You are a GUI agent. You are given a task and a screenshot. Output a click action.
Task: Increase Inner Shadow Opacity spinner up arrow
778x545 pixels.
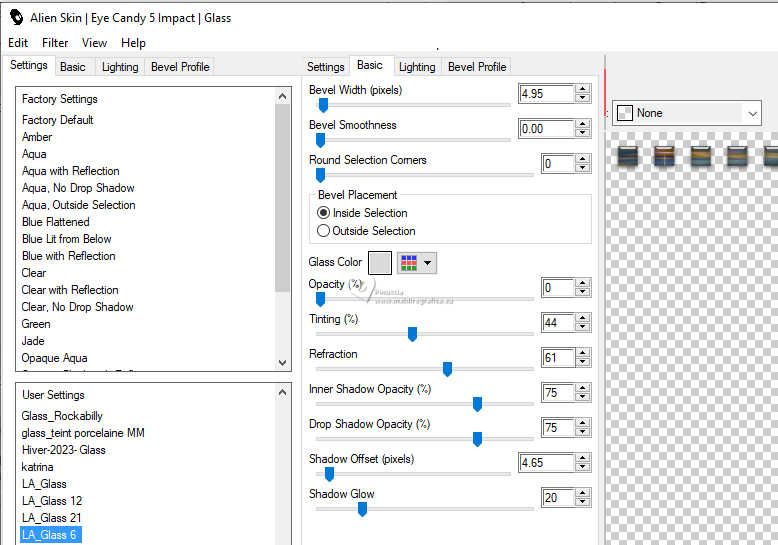[x=583, y=388]
